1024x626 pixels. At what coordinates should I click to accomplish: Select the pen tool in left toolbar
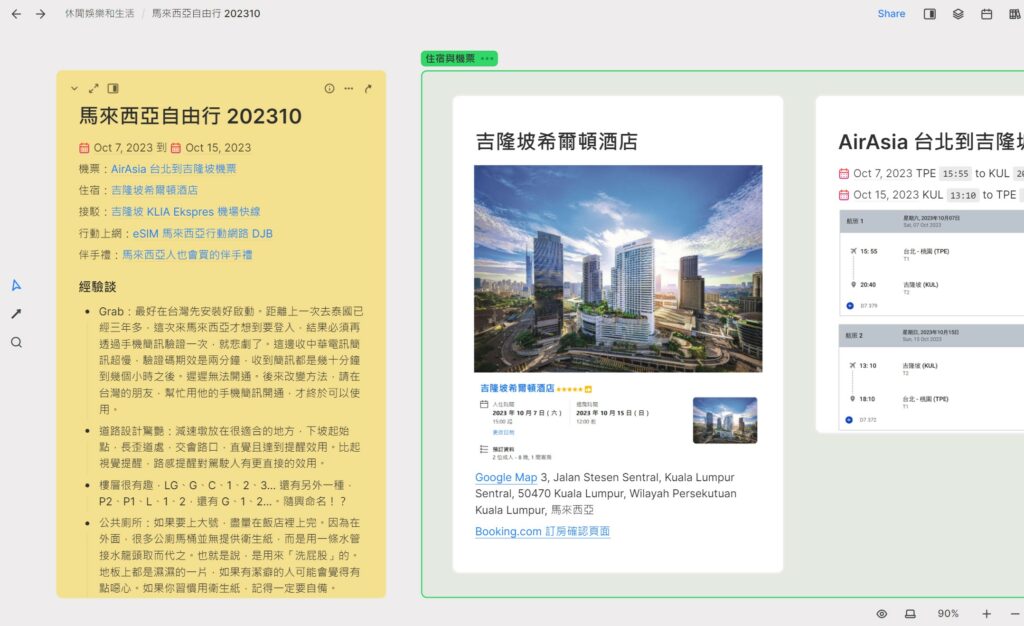point(15,313)
